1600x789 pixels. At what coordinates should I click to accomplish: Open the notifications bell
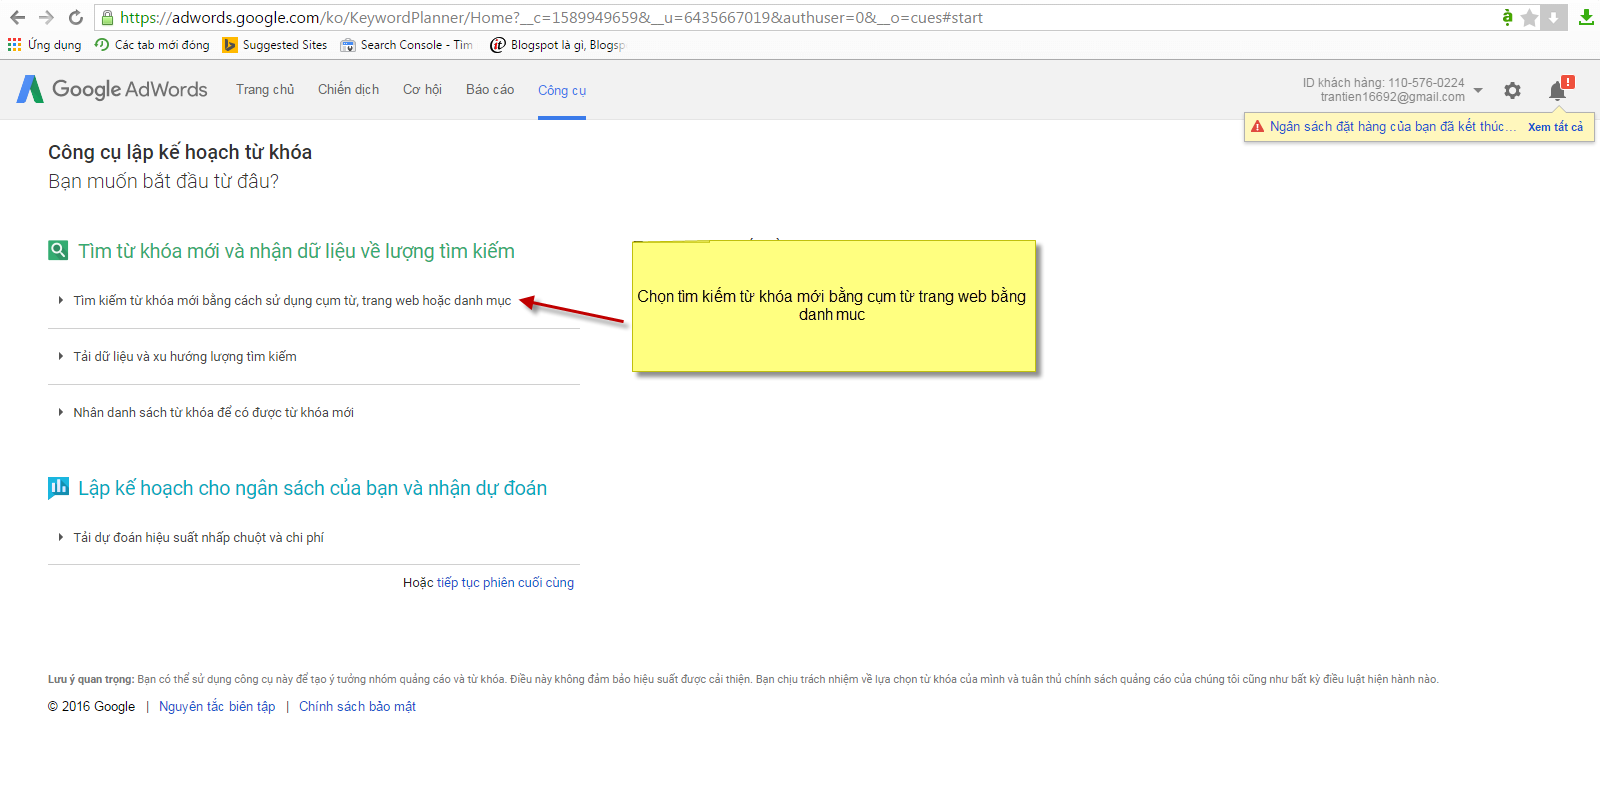[1557, 91]
